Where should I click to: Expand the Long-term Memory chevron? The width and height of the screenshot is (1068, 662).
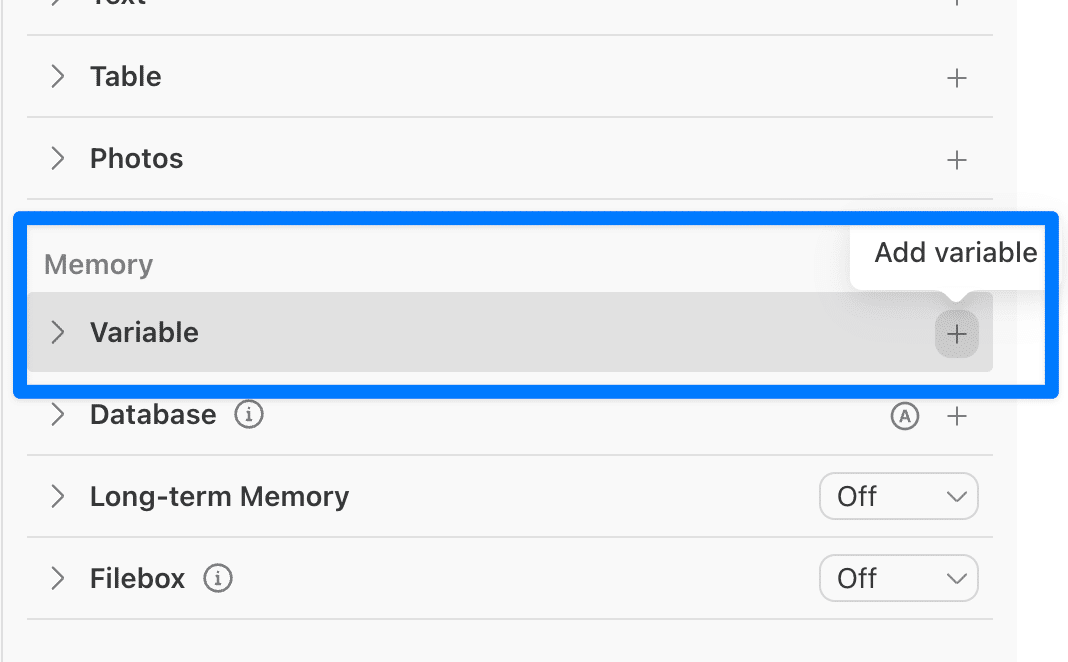tap(58, 497)
